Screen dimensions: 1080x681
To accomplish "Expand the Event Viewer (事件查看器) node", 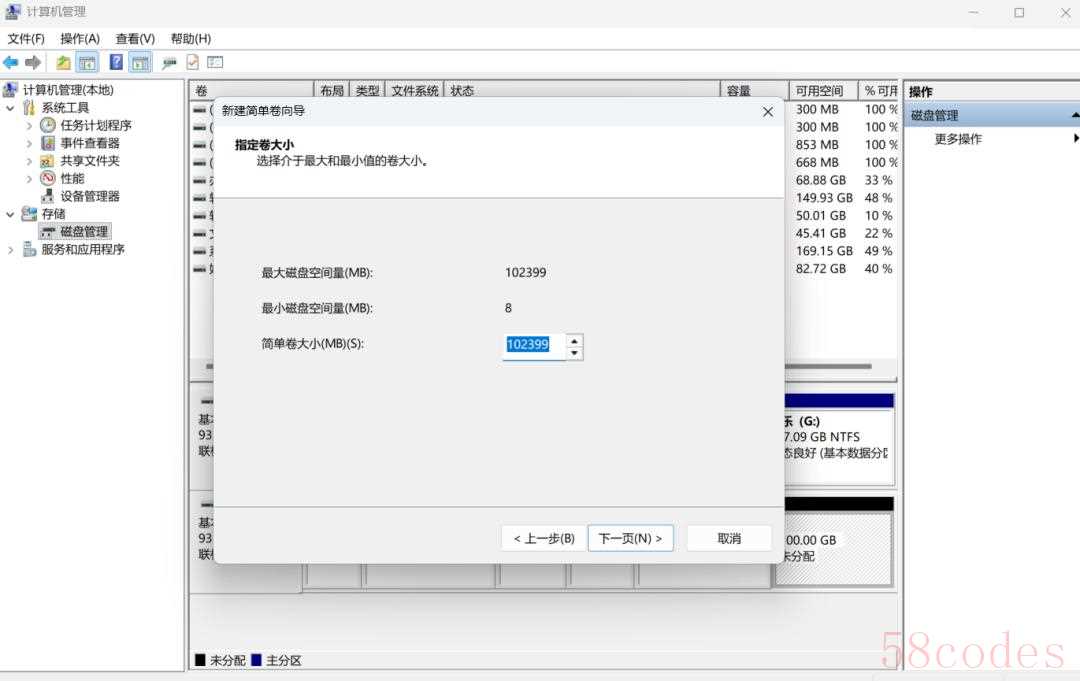I will point(29,143).
